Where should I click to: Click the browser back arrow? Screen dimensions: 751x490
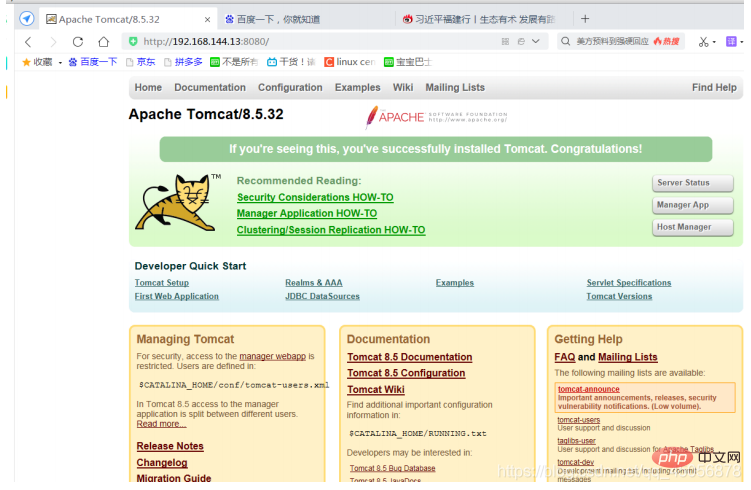coord(28,42)
